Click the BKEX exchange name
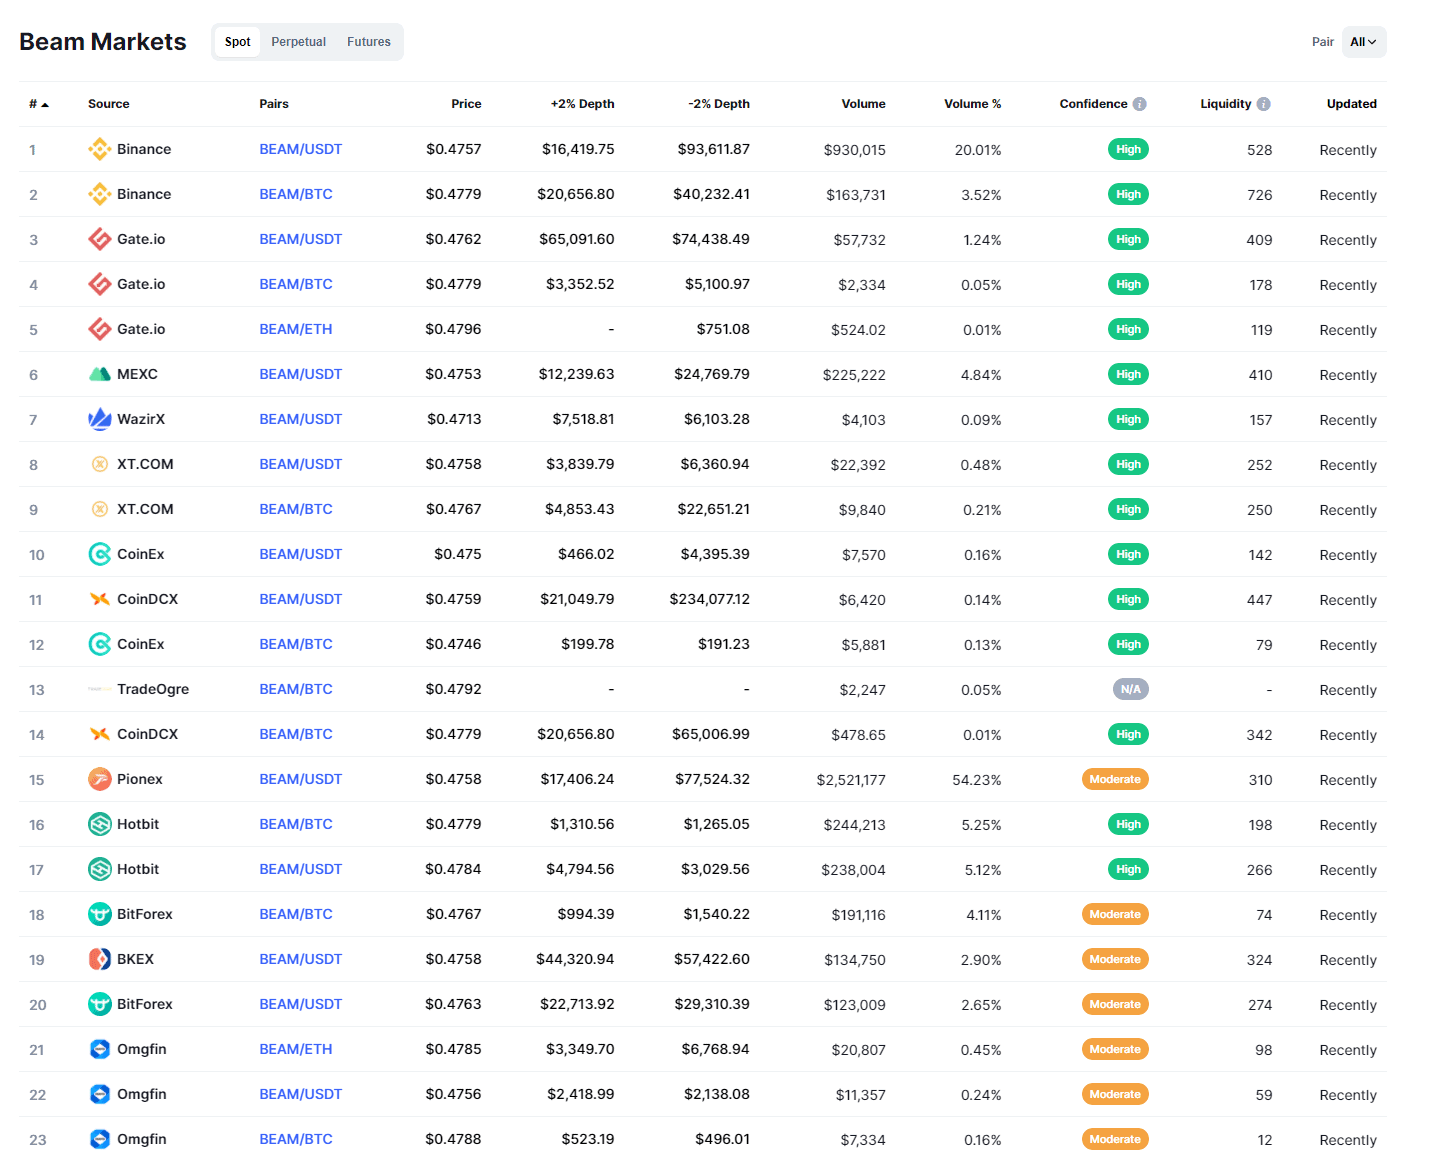This screenshot has width=1429, height=1161. tap(135, 959)
